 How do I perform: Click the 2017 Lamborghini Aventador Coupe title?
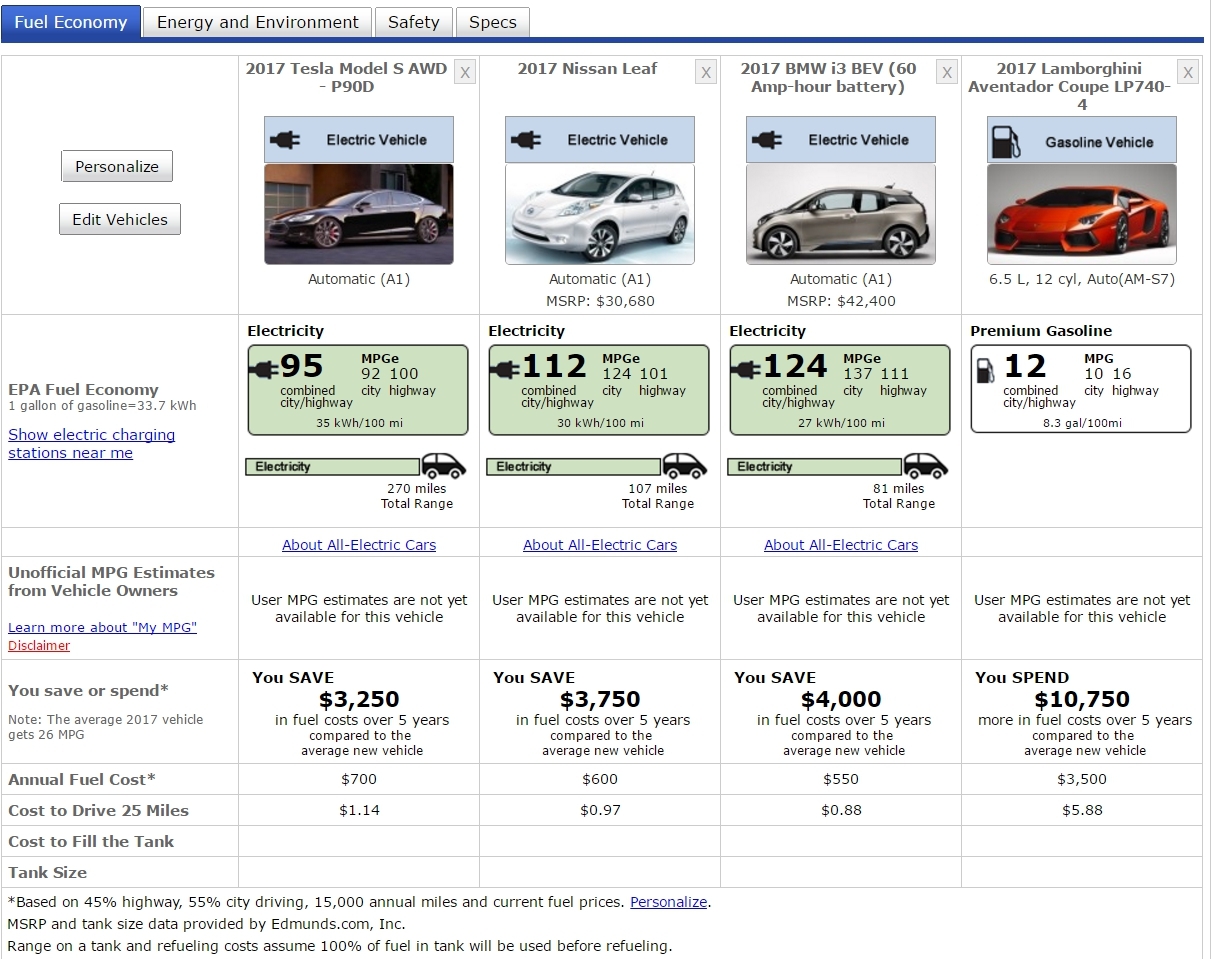[1069, 86]
